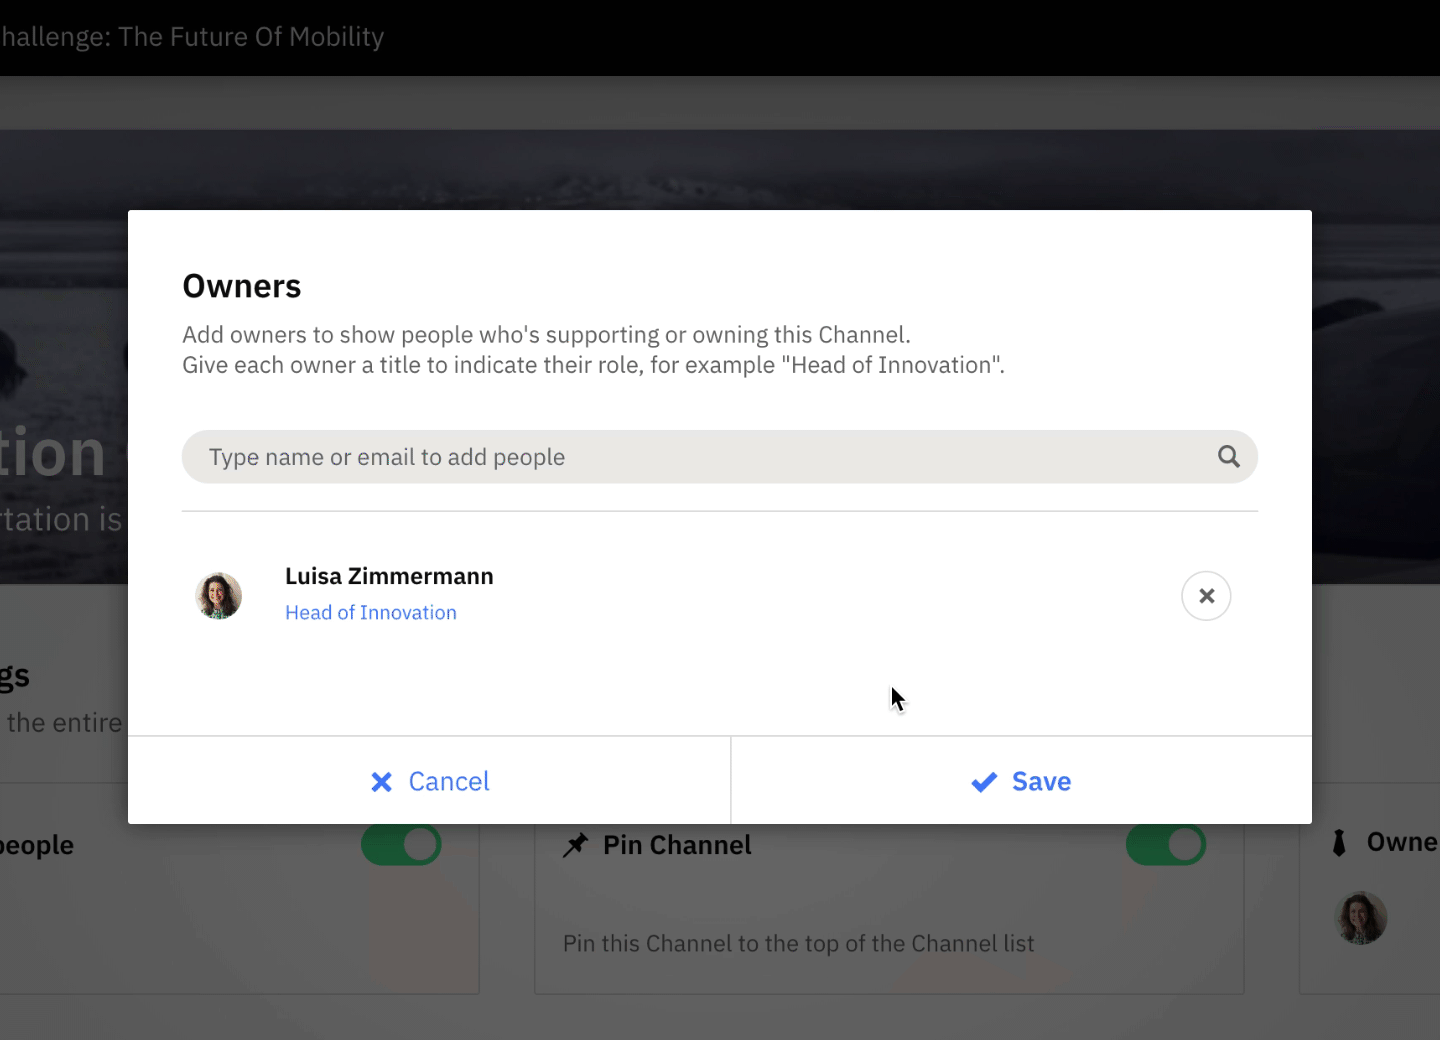Click the Owners tie icon
Viewport: 1440px width, 1040px height.
point(1339,843)
